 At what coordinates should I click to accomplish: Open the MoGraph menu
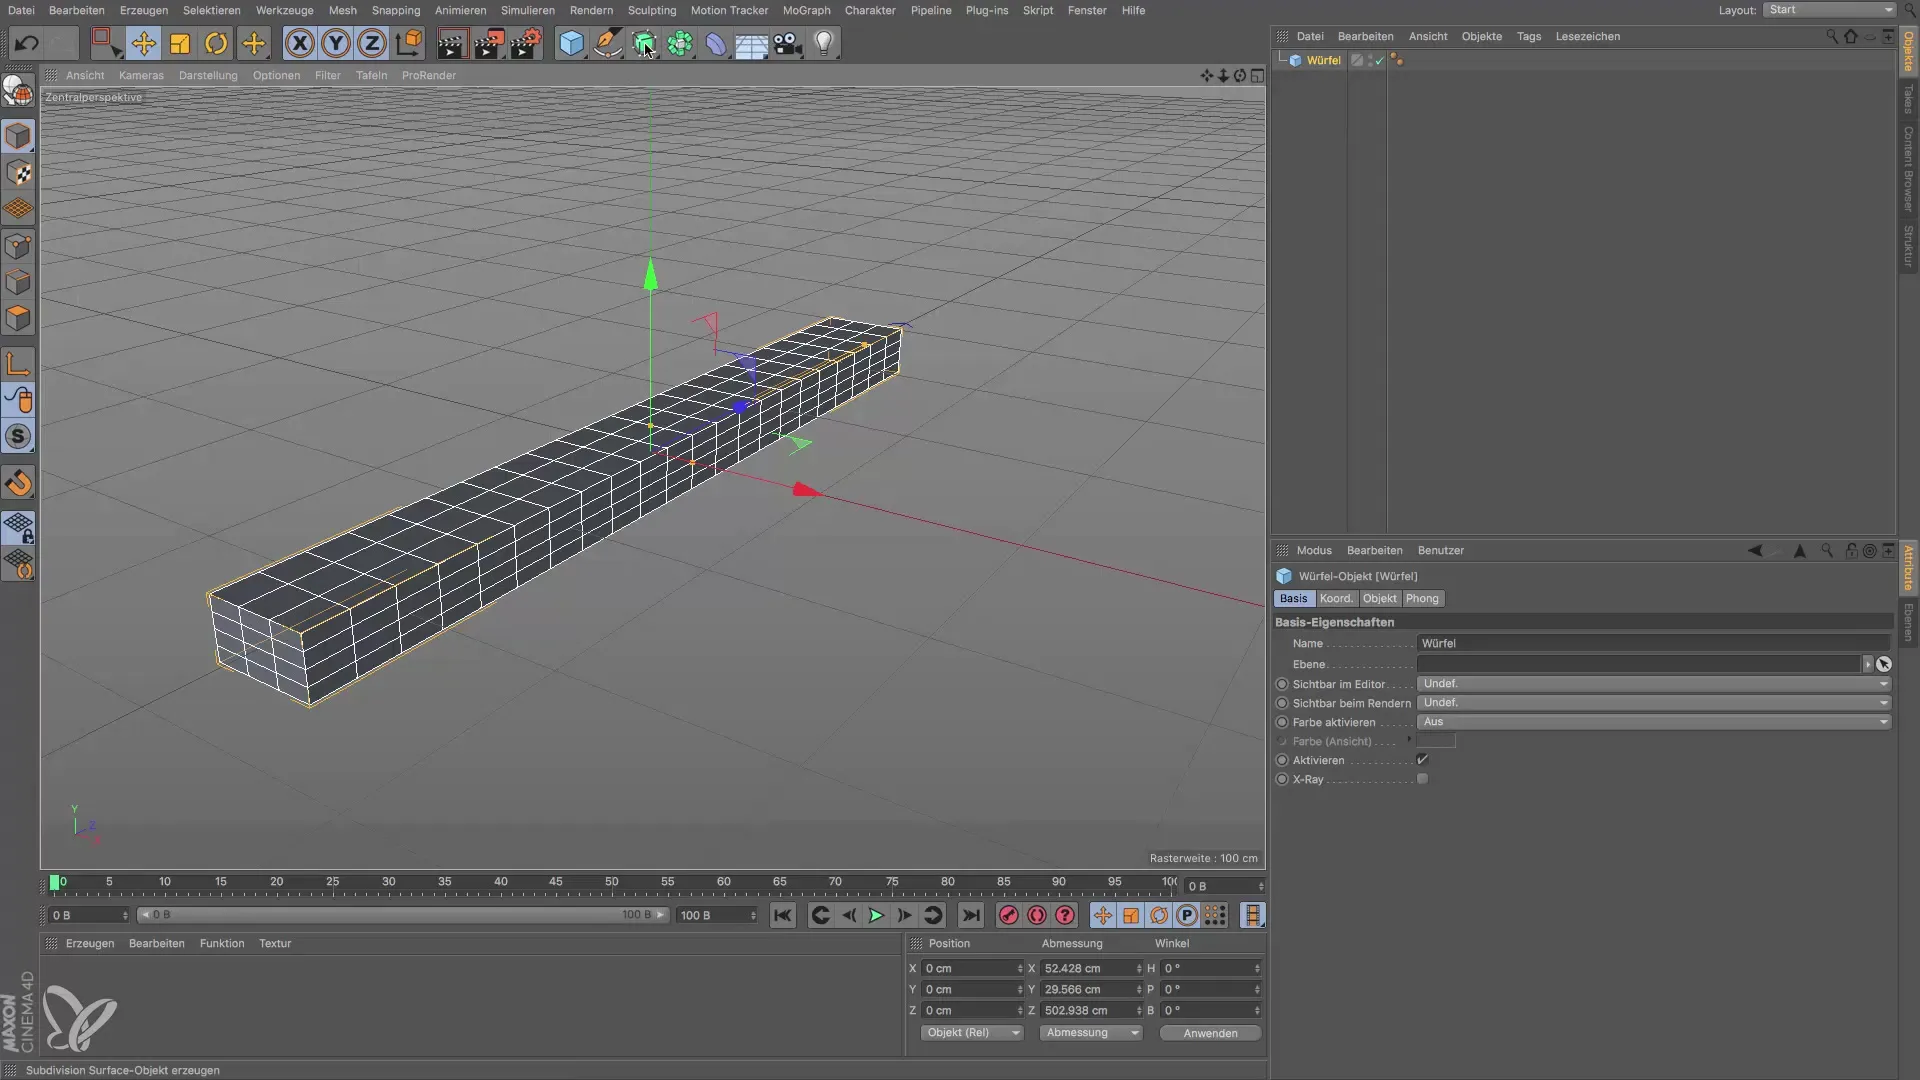point(806,10)
